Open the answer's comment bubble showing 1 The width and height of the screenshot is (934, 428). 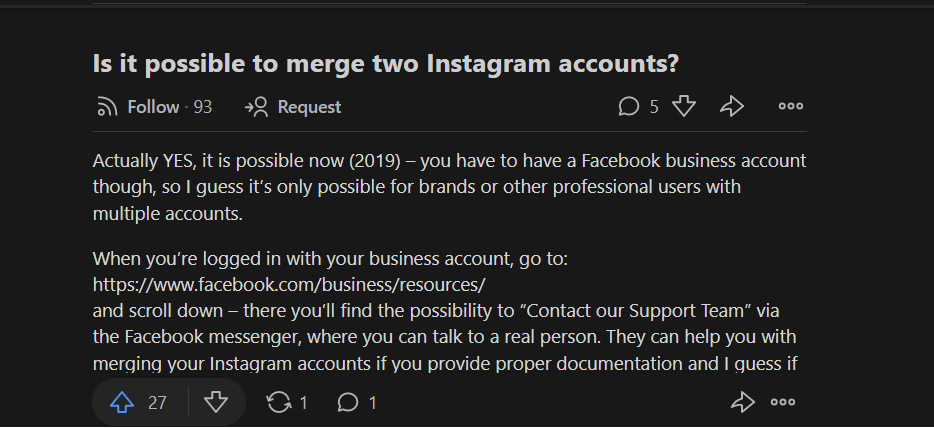click(348, 403)
